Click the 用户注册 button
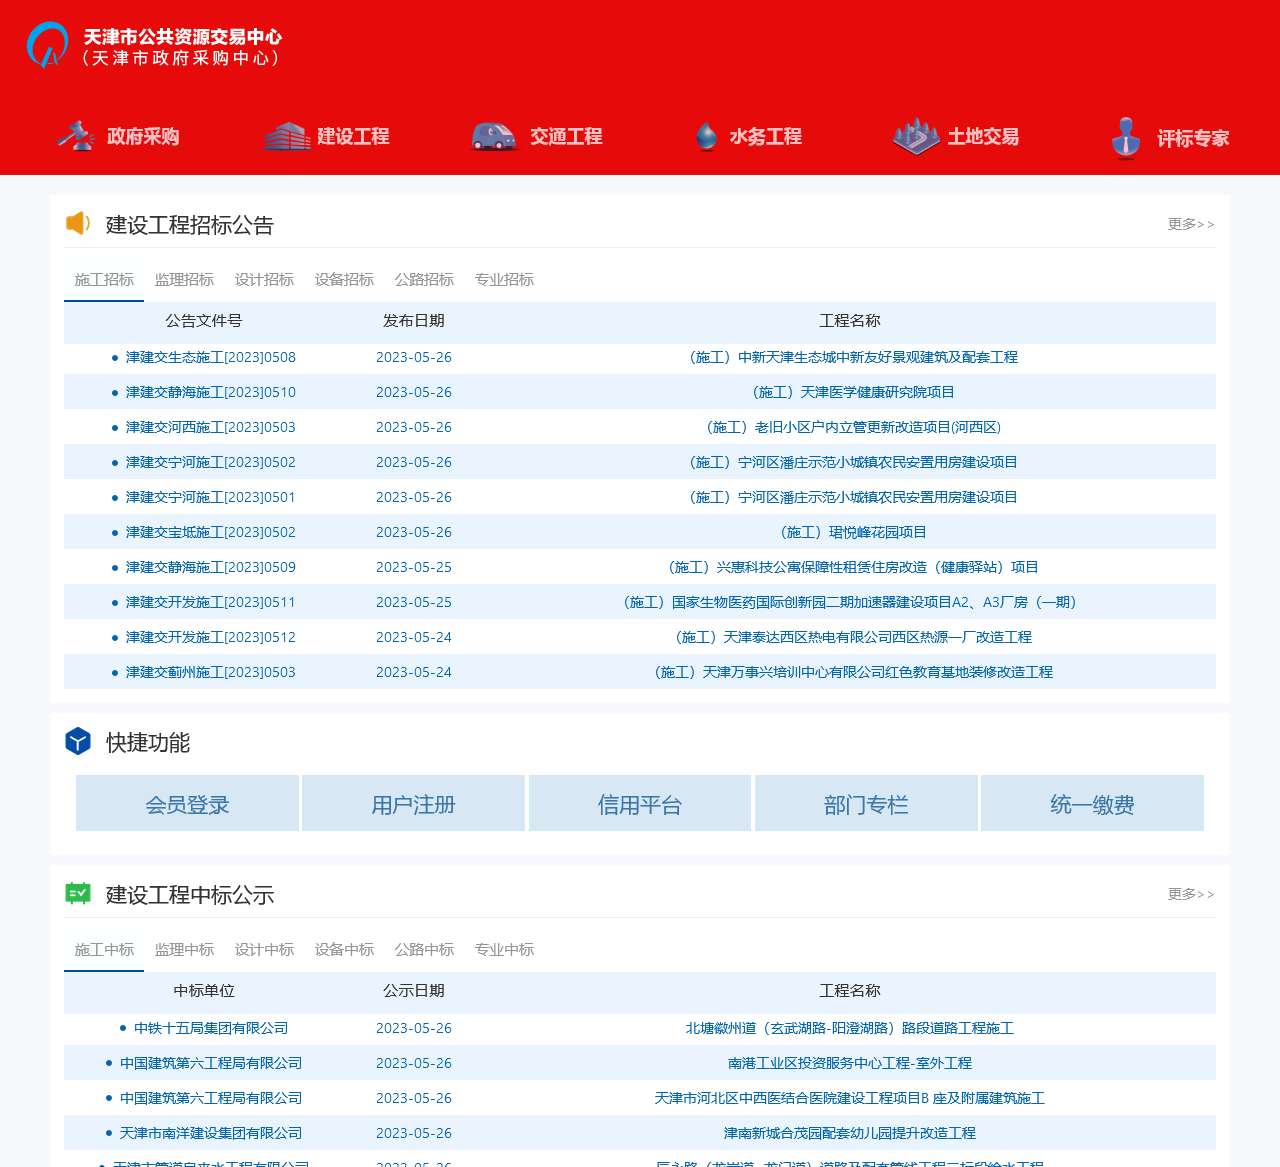 pyautogui.click(x=413, y=803)
